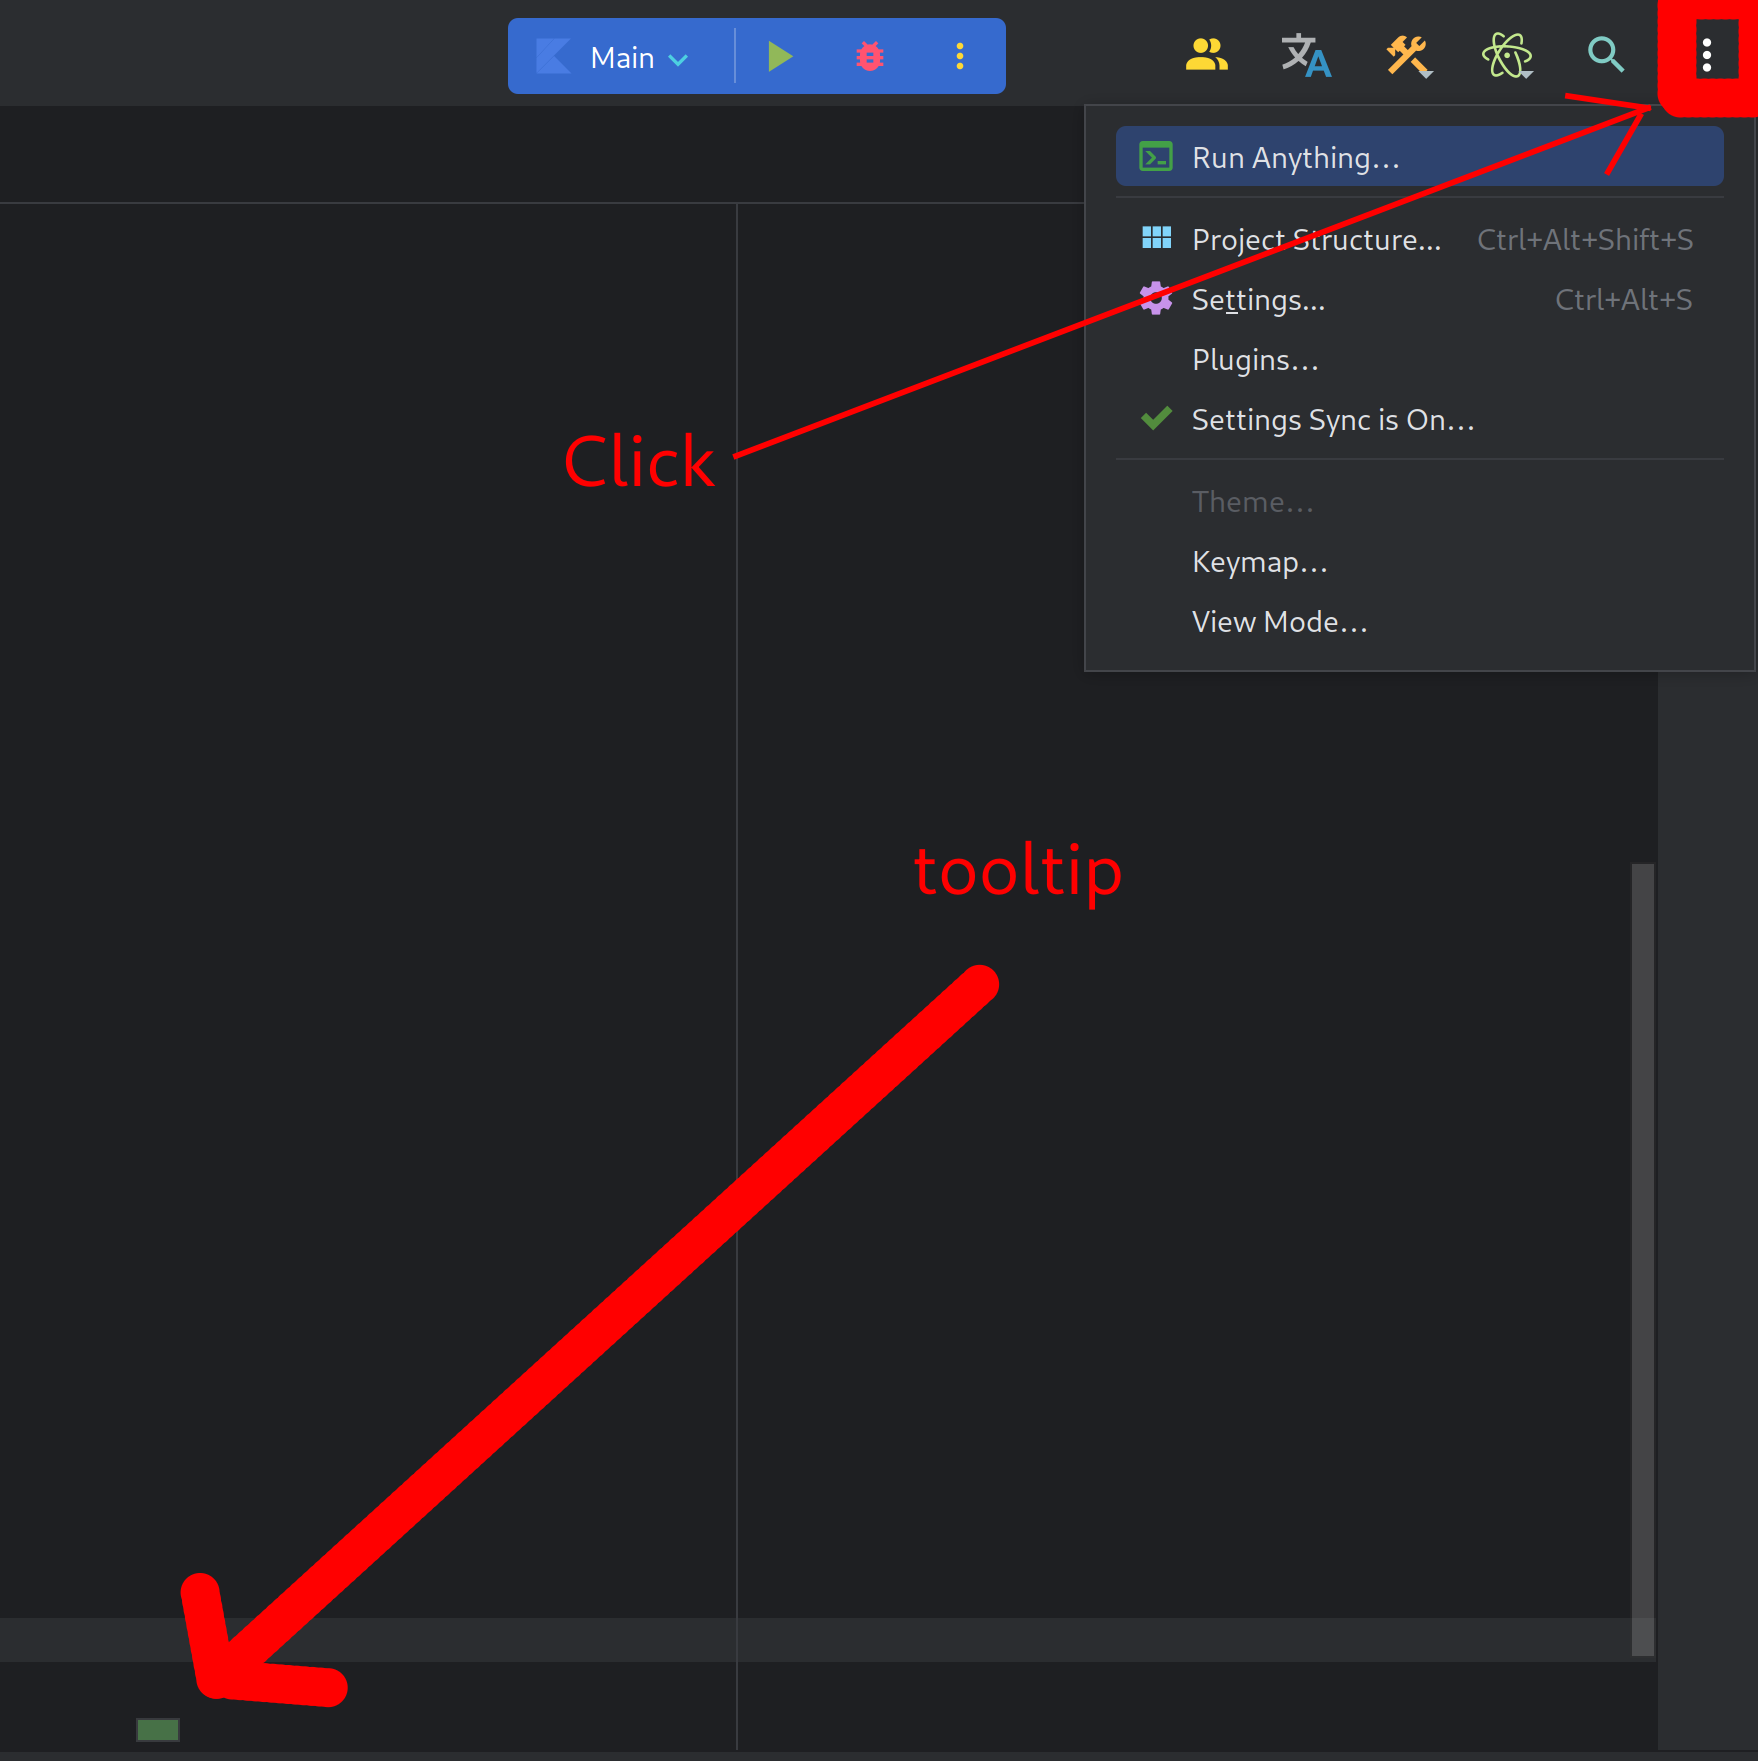Run the Main configuration with the green play icon
Image resolution: width=1758 pixels, height=1761 pixels.
[781, 56]
